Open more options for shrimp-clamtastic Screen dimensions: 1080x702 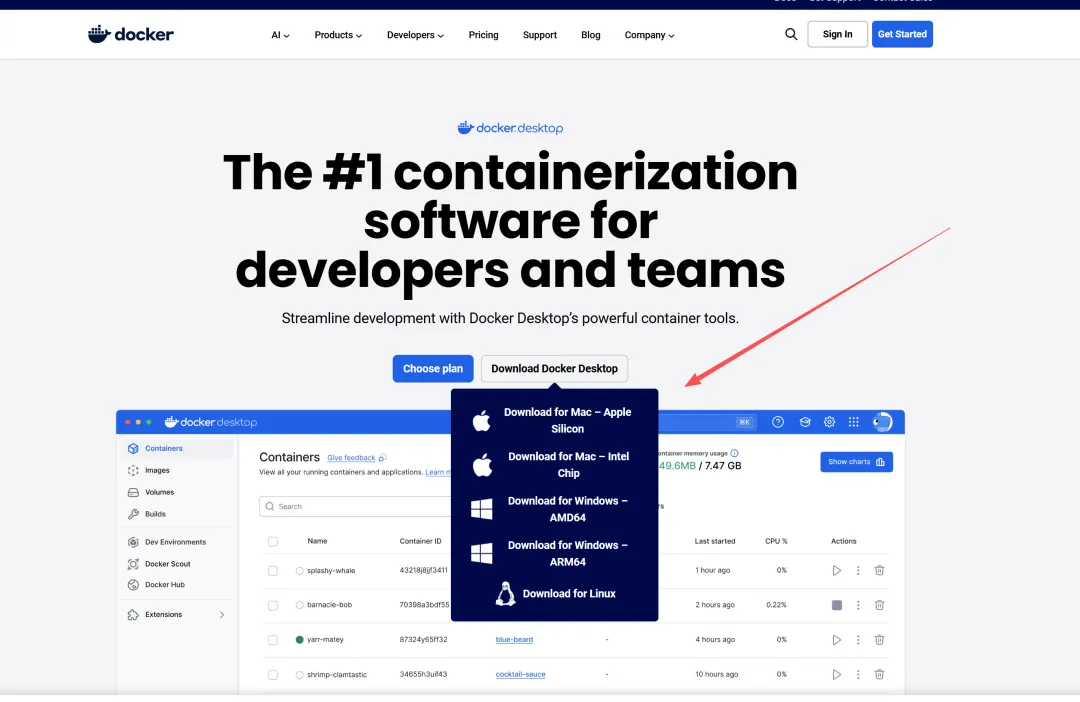click(858, 674)
